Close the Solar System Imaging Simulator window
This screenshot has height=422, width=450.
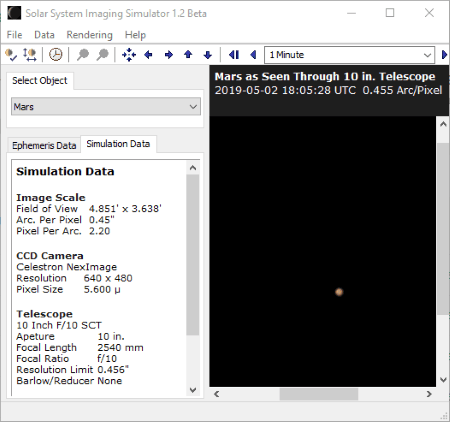(429, 13)
